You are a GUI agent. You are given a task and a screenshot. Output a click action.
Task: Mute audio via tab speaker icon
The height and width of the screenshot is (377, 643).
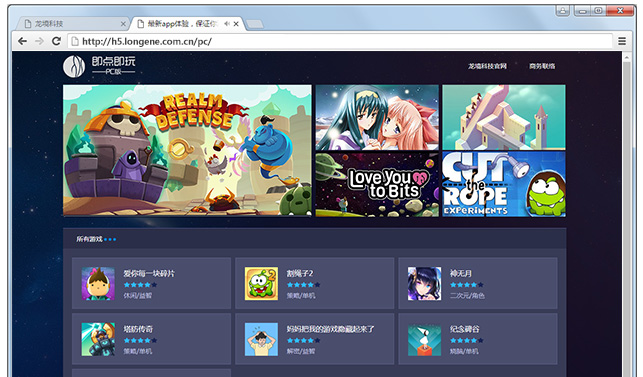(227, 24)
